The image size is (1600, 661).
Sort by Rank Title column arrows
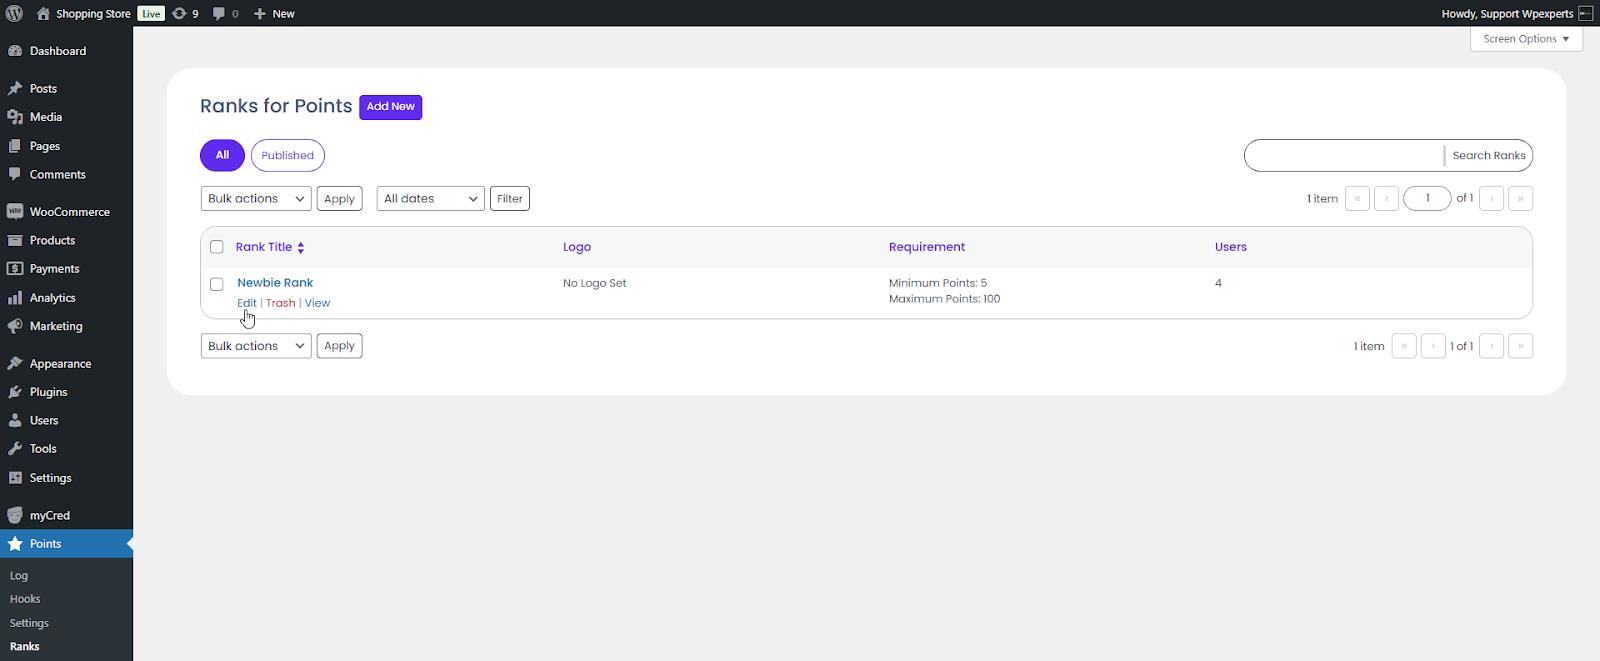pos(300,247)
